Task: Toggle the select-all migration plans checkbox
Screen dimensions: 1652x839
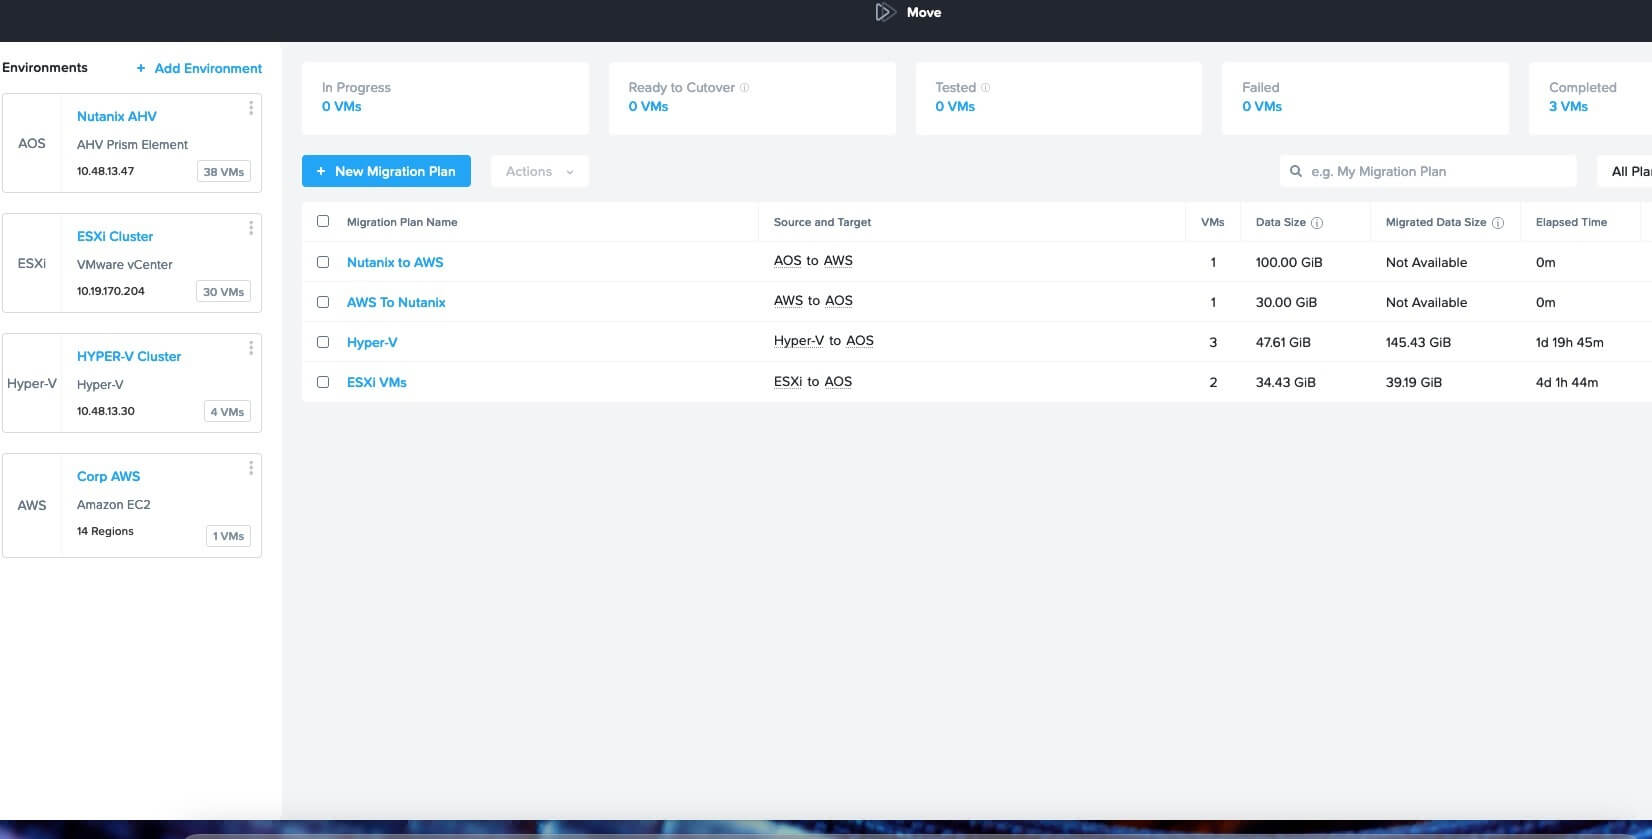Action: tap(323, 221)
